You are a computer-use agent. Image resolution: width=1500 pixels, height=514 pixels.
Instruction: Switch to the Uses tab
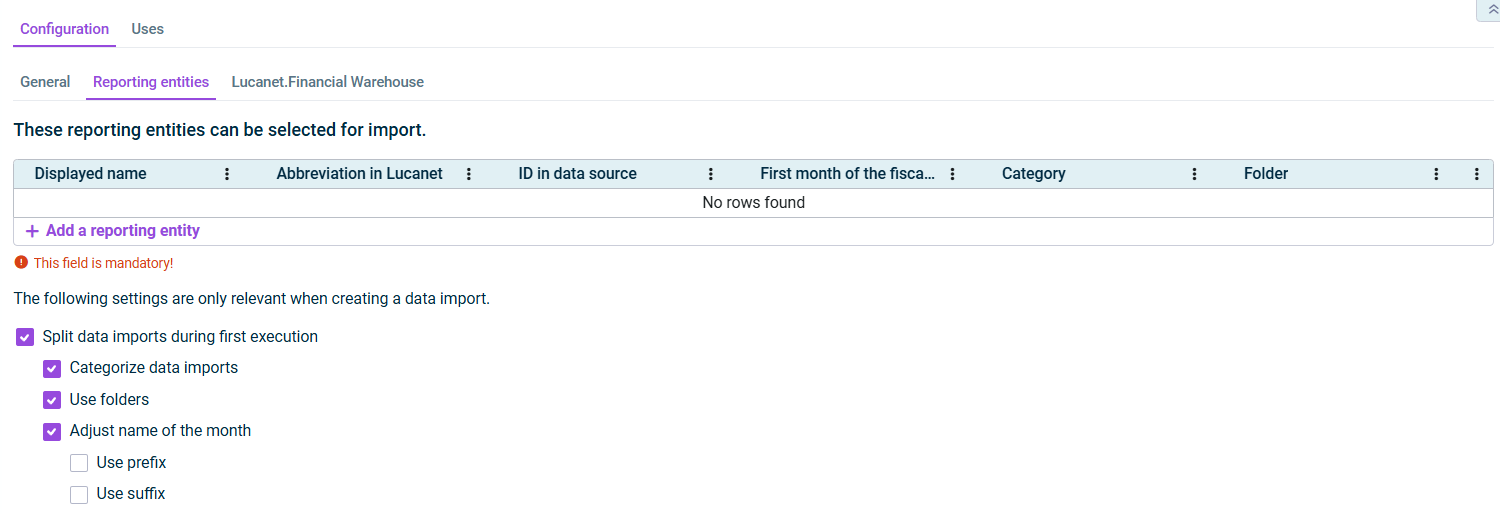pyautogui.click(x=147, y=29)
